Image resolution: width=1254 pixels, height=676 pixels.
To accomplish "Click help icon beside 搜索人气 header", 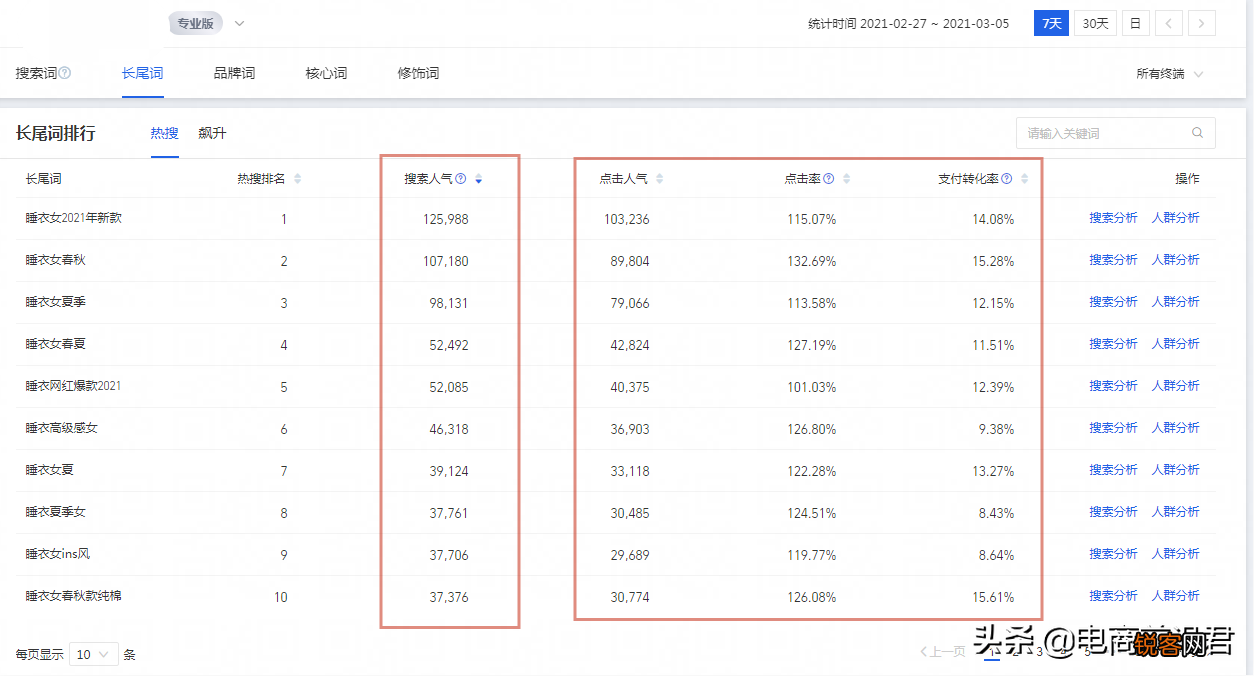I will [461, 179].
